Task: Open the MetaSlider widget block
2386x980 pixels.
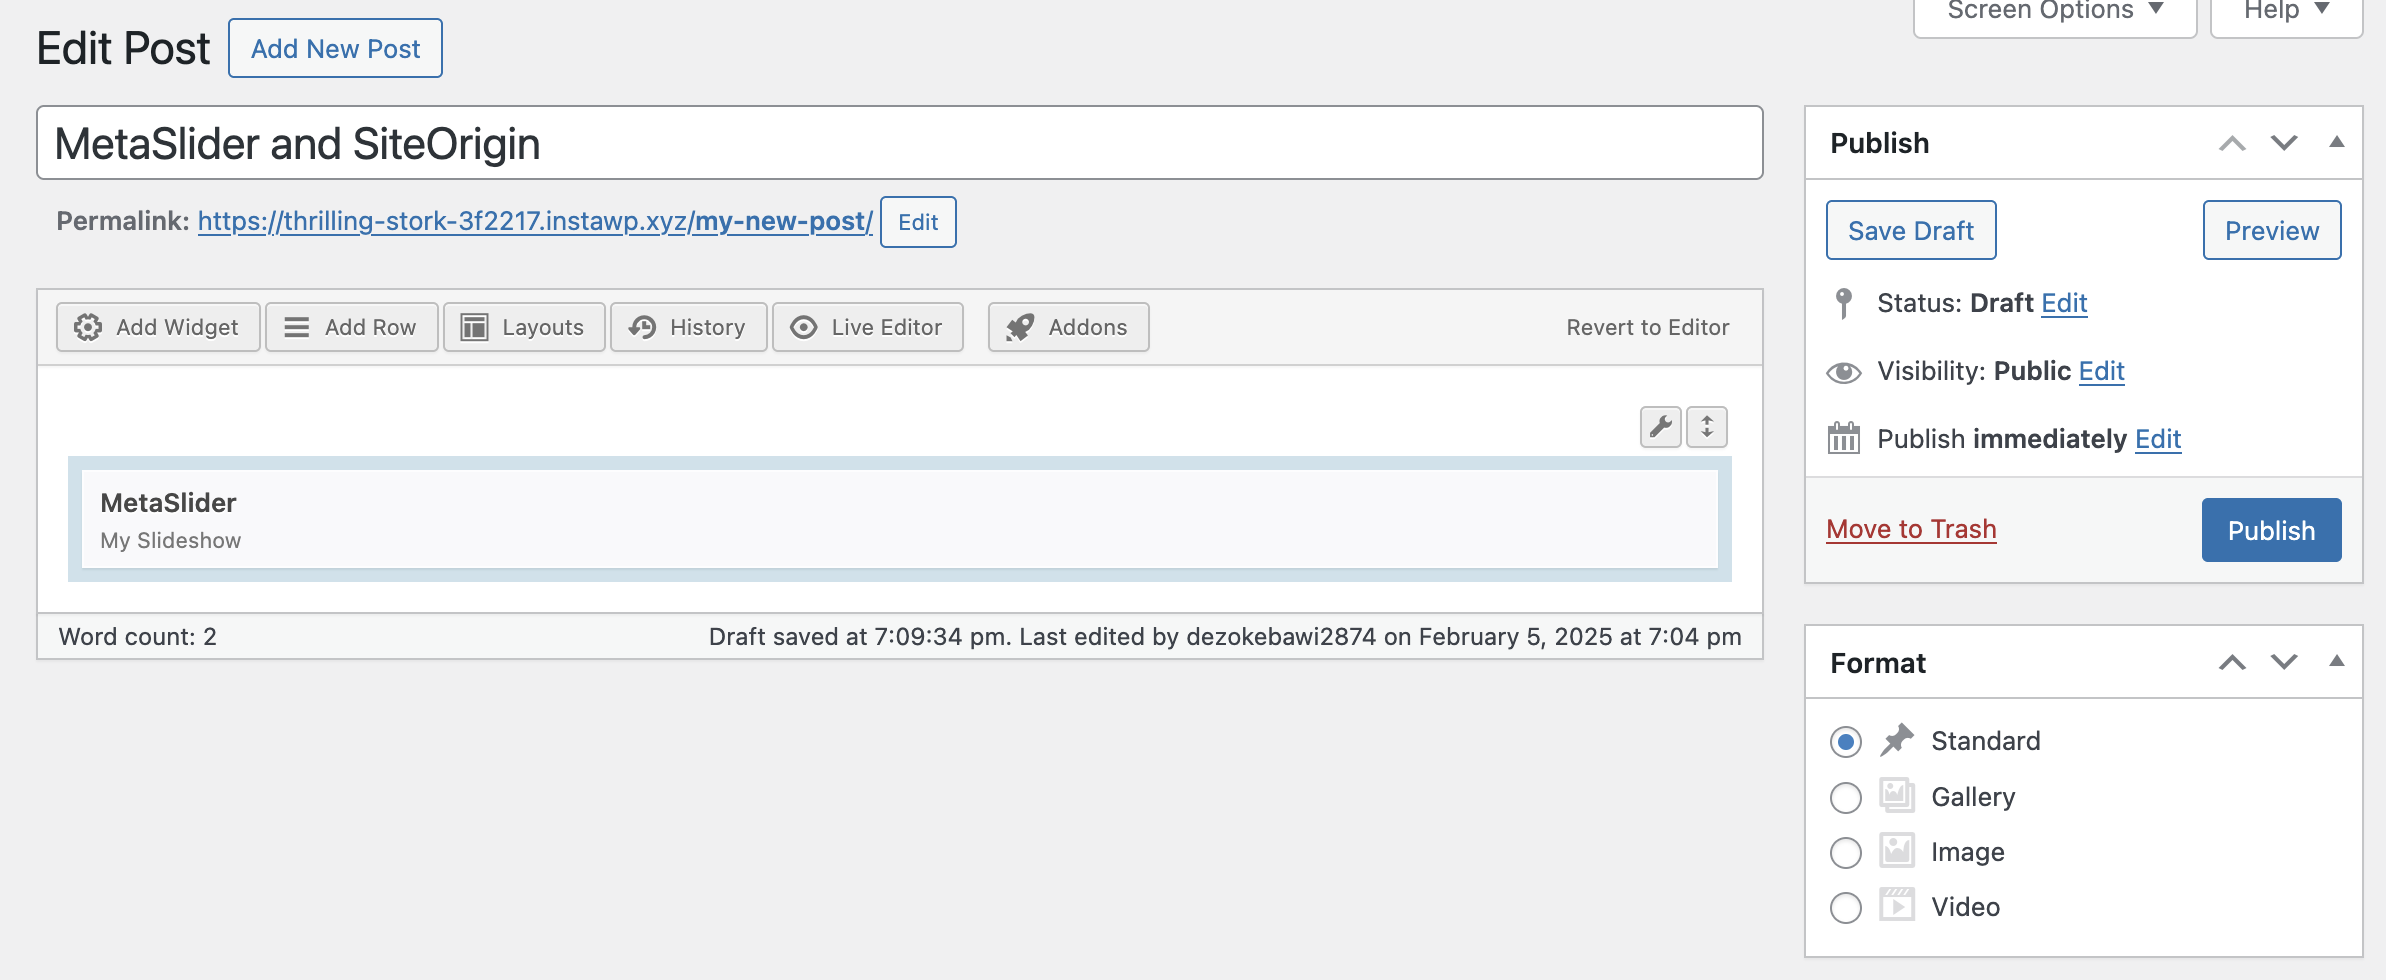Action: (x=899, y=520)
